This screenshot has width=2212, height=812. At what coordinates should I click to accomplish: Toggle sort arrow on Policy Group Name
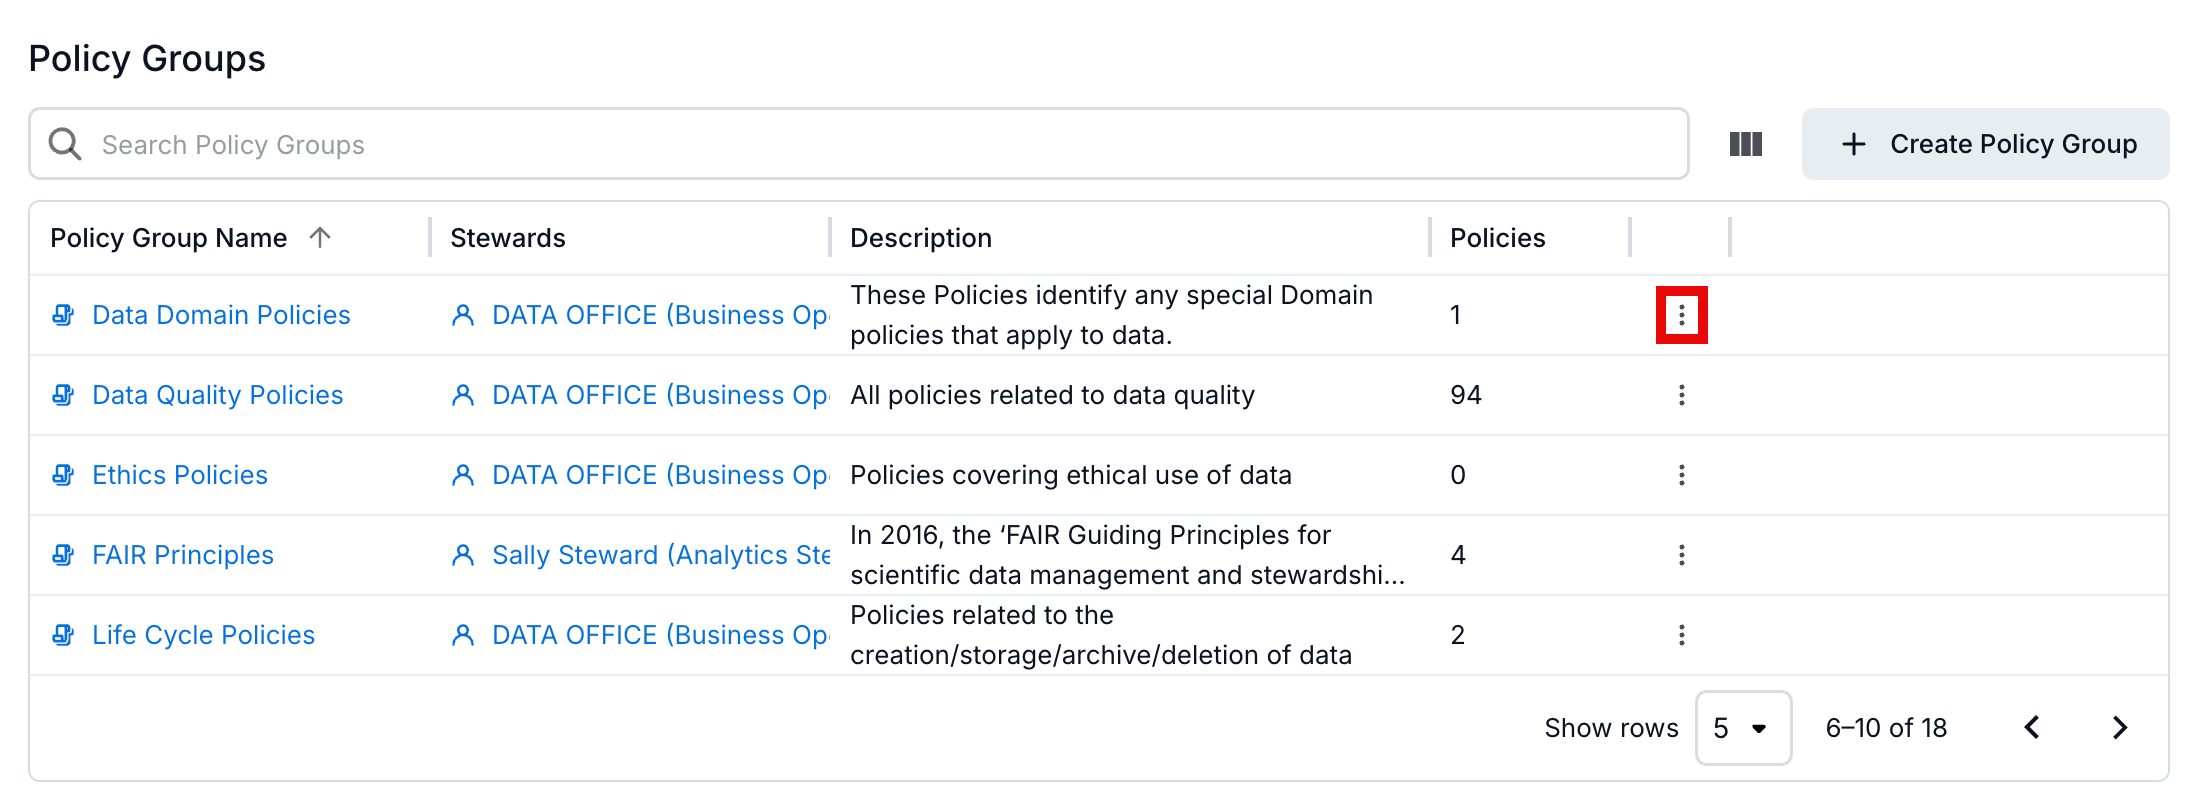tap(320, 237)
